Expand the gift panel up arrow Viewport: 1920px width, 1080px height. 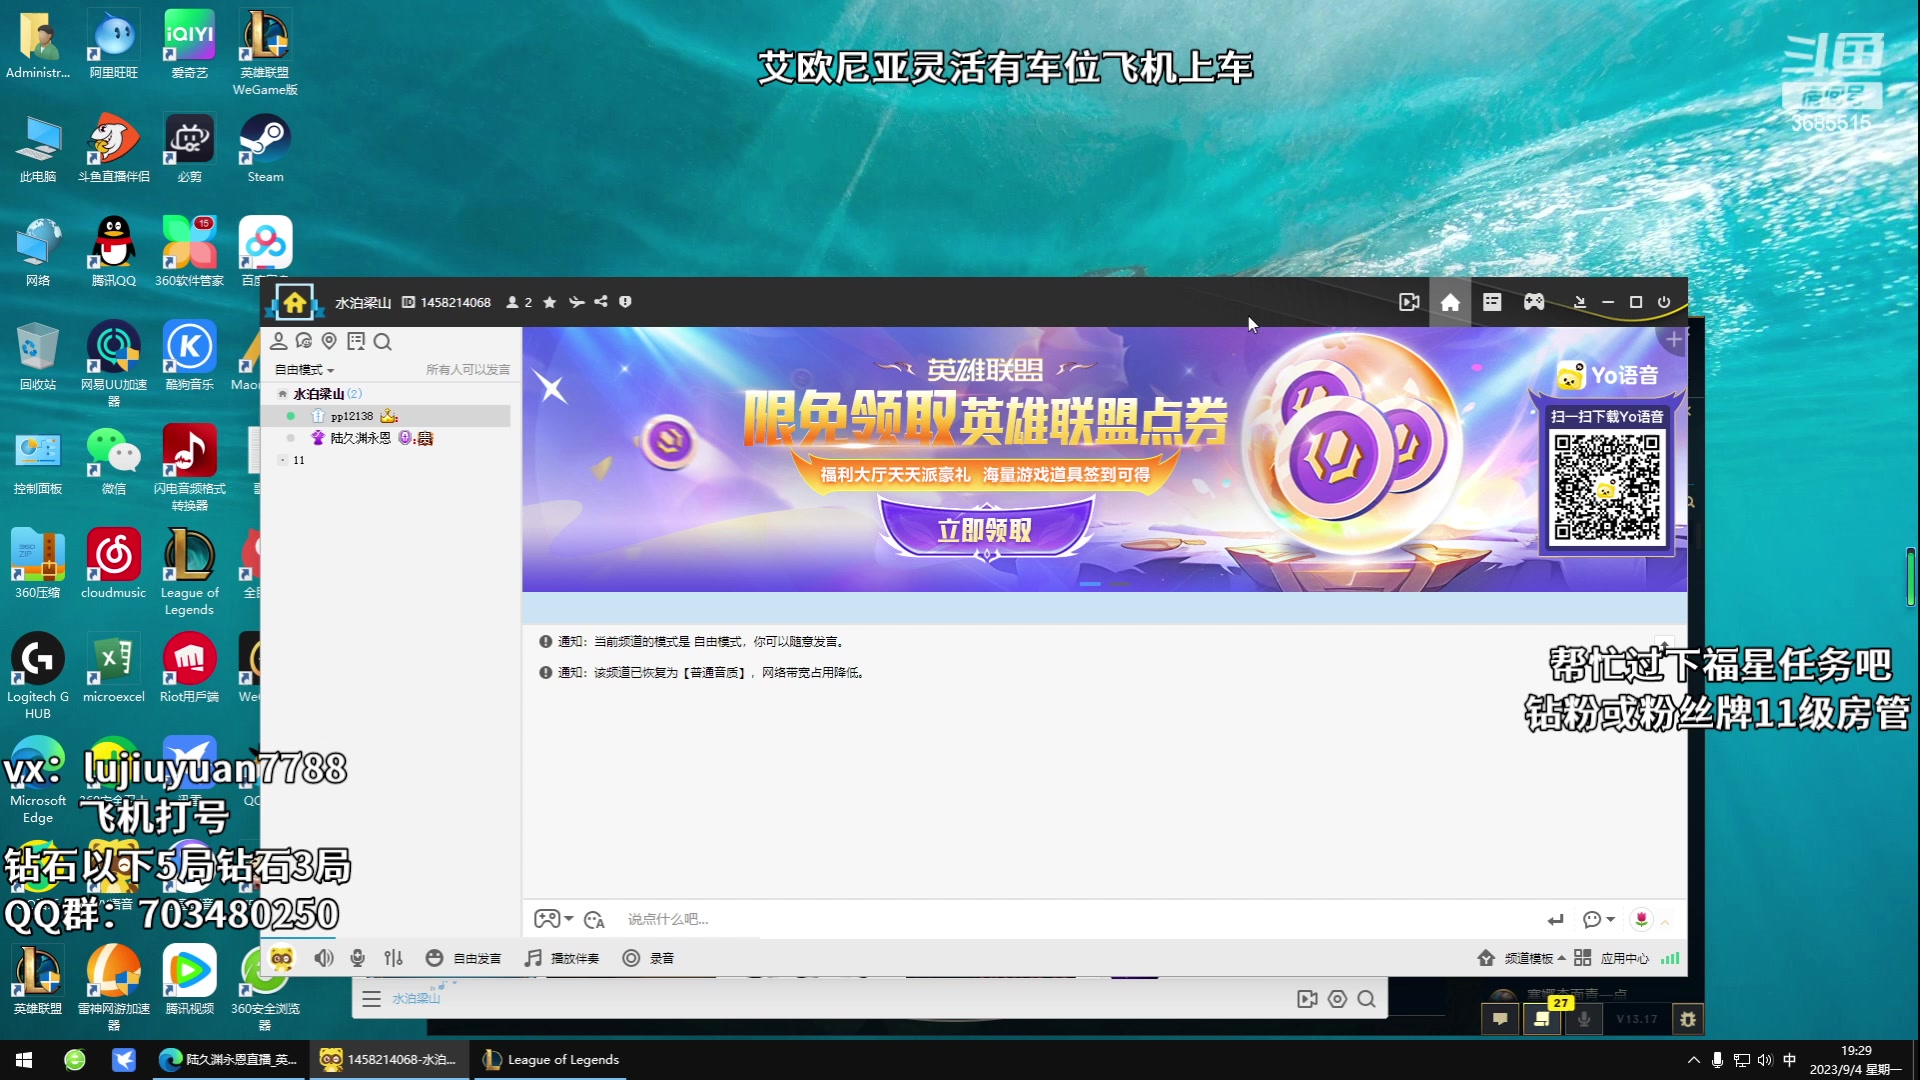(x=1666, y=922)
